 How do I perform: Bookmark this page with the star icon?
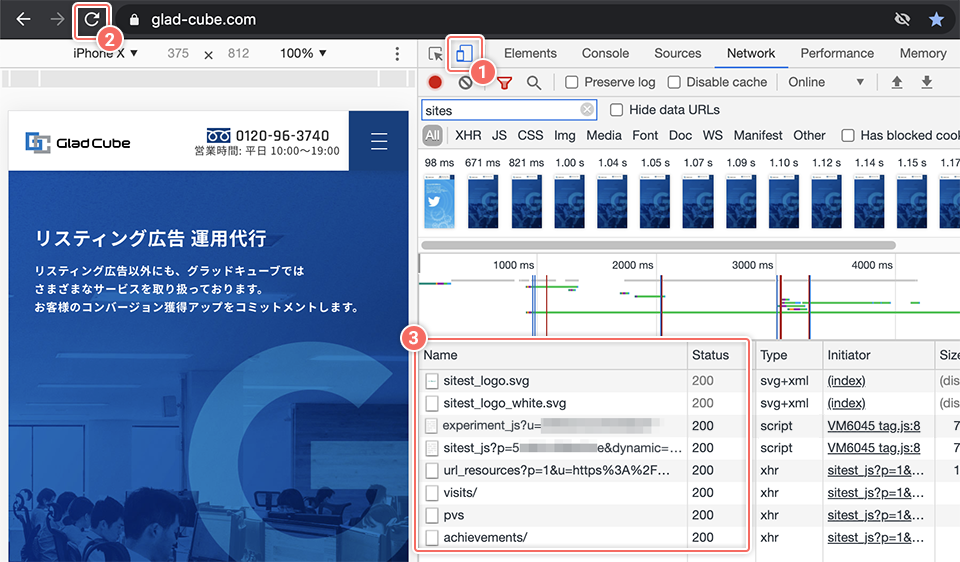(x=936, y=20)
